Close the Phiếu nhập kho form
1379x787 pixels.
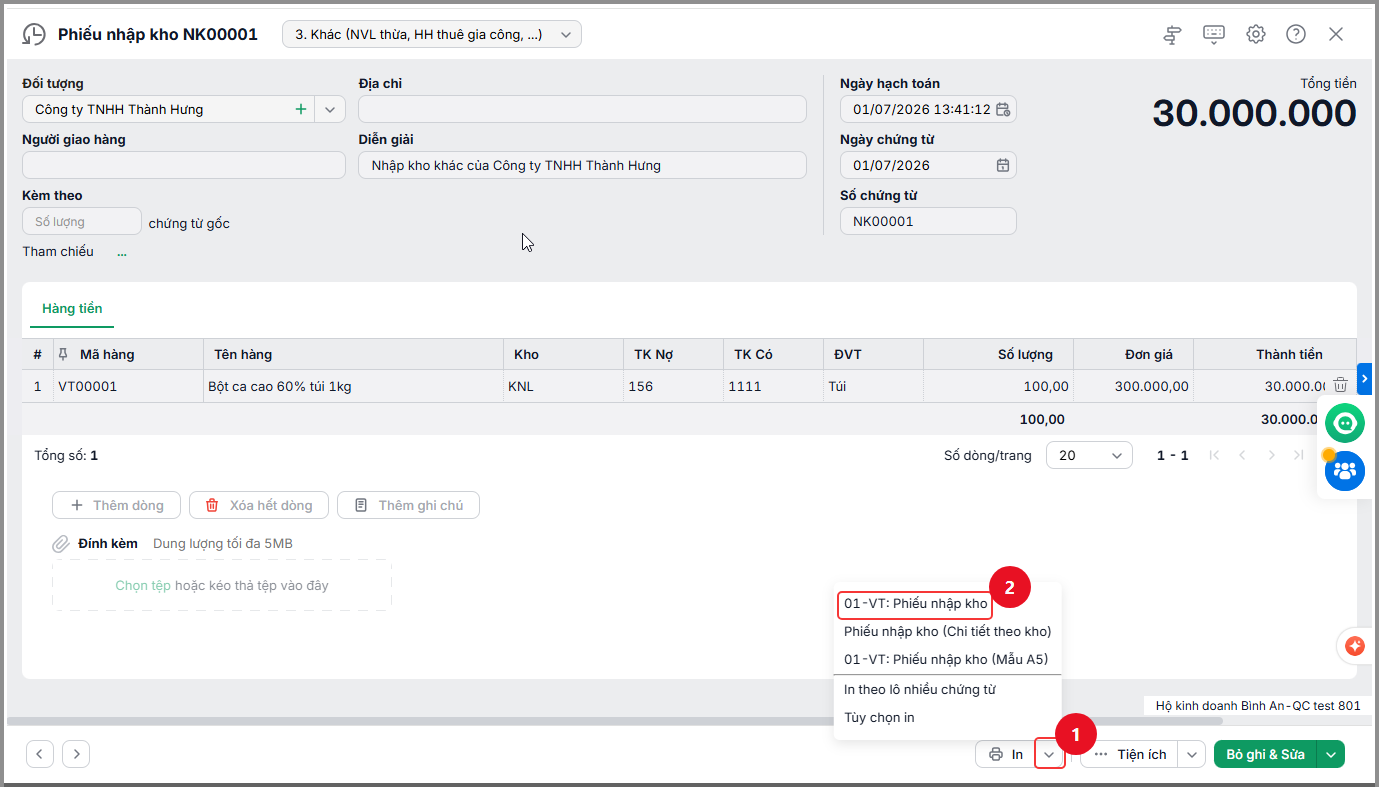tap(1336, 34)
